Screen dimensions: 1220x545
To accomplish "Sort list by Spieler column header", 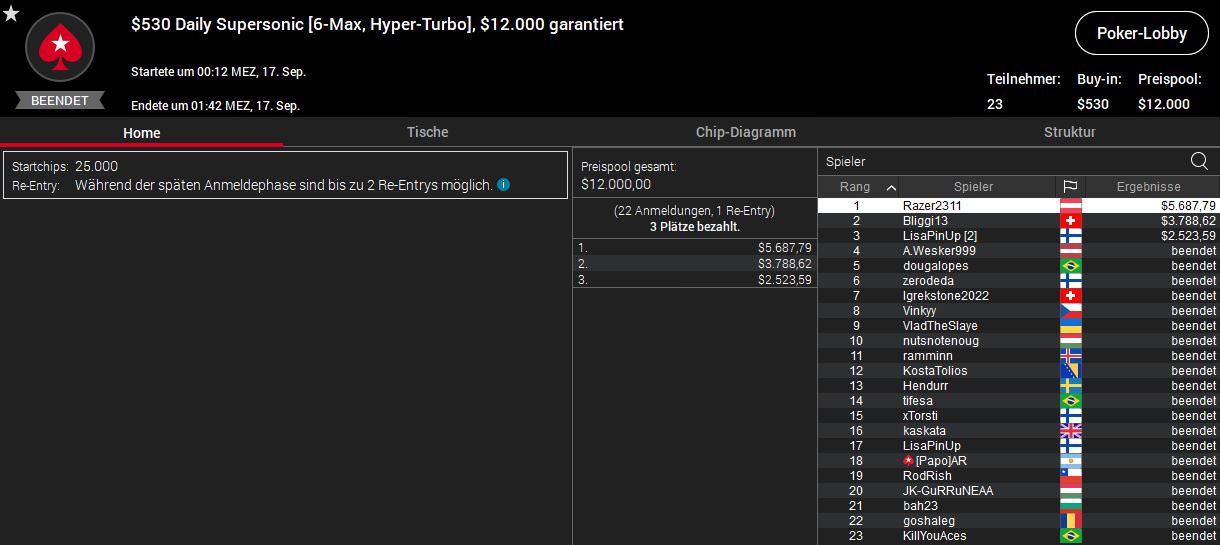I will tap(973, 187).
